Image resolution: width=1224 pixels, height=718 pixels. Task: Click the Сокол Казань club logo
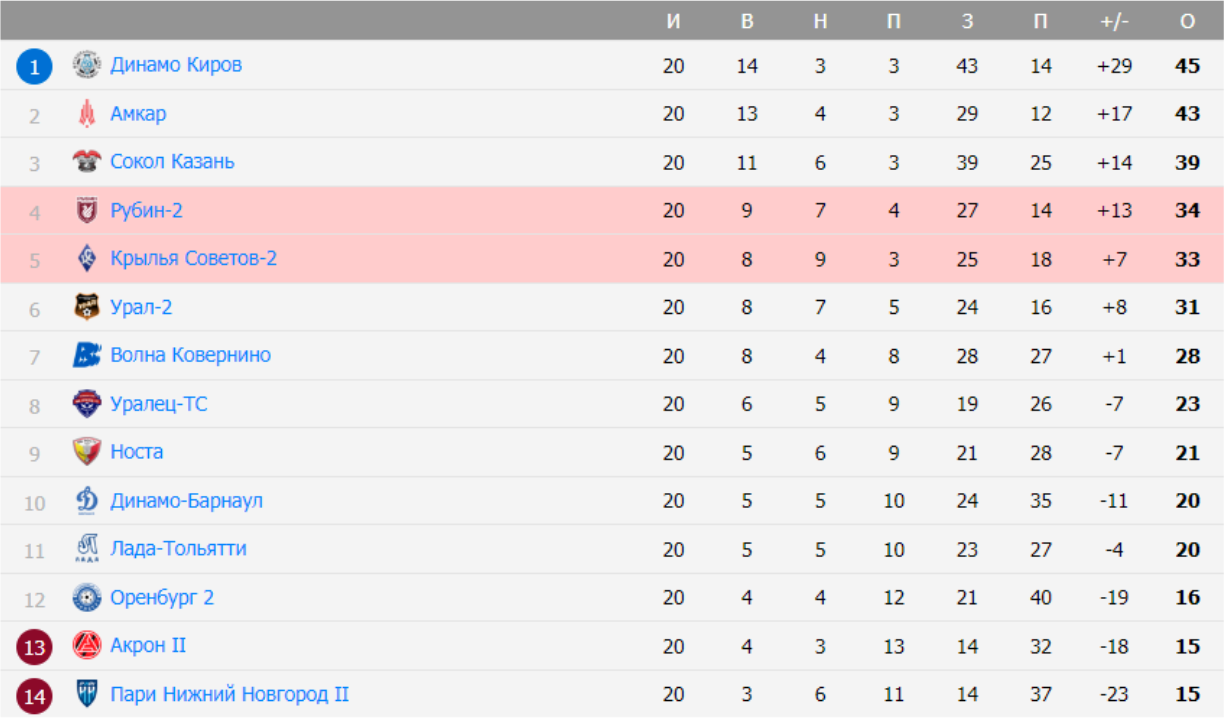87,162
